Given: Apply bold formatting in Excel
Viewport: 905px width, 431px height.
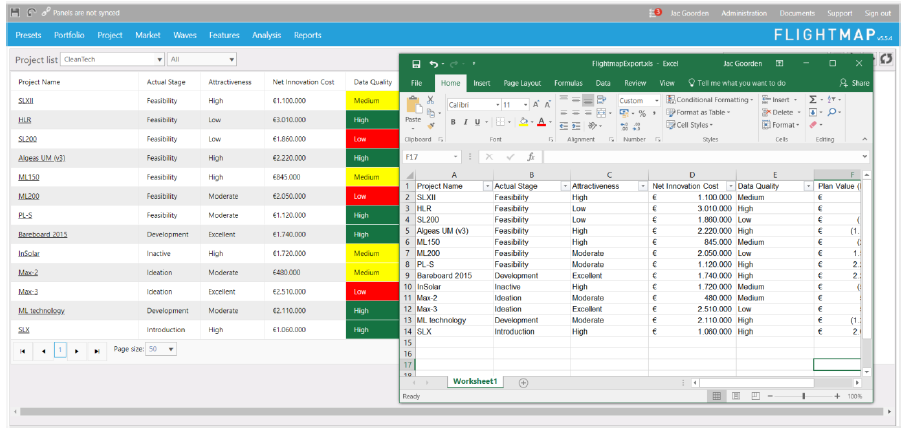Looking at the screenshot, I should (453, 122).
